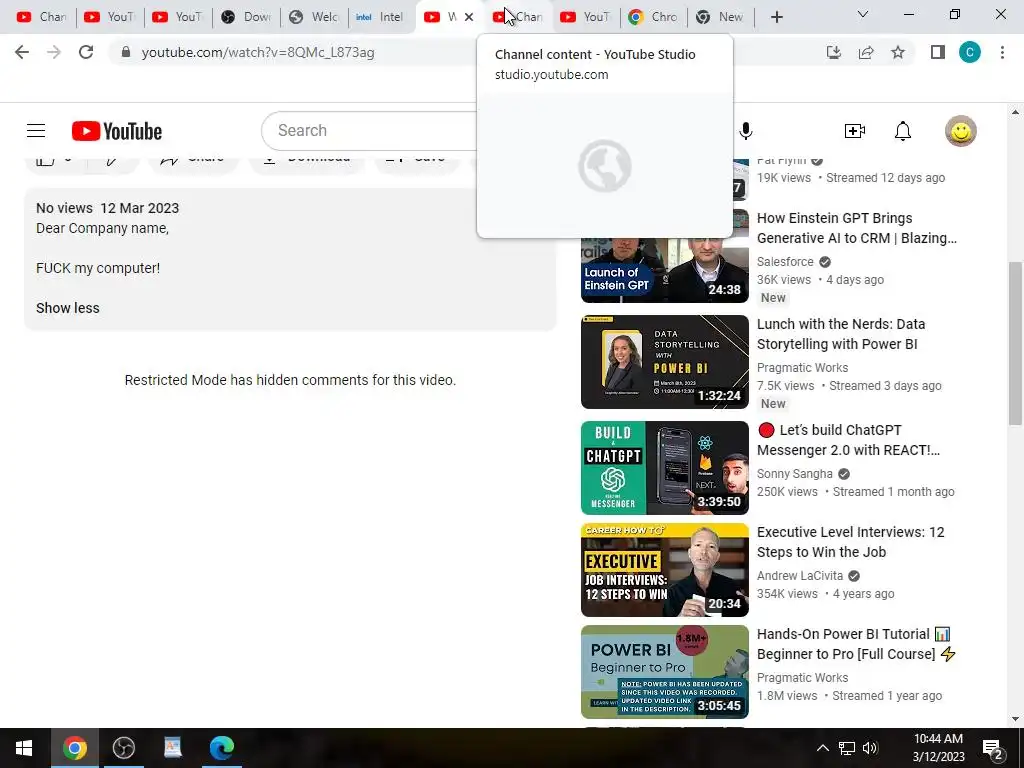View site information lock icon
The height and width of the screenshot is (768, 1024).
126,52
